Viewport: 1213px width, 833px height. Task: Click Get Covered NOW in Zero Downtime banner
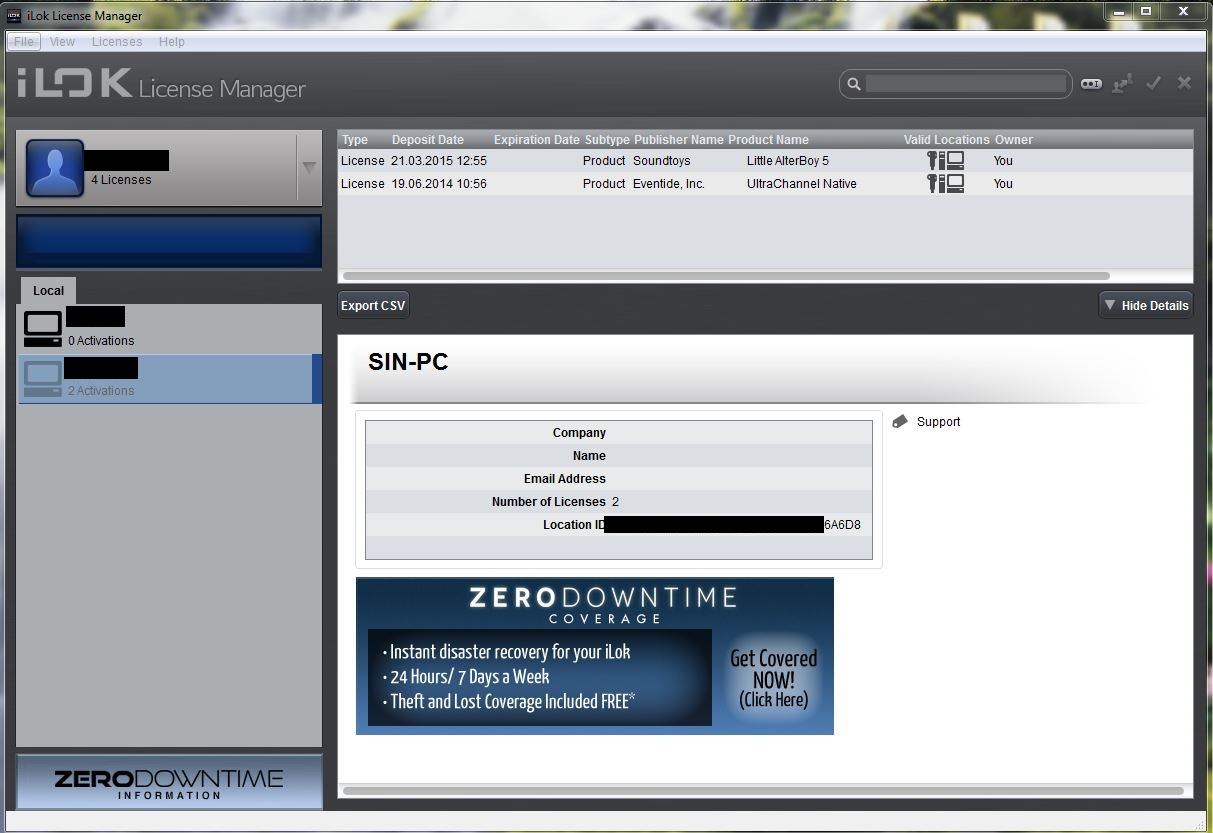pos(774,678)
